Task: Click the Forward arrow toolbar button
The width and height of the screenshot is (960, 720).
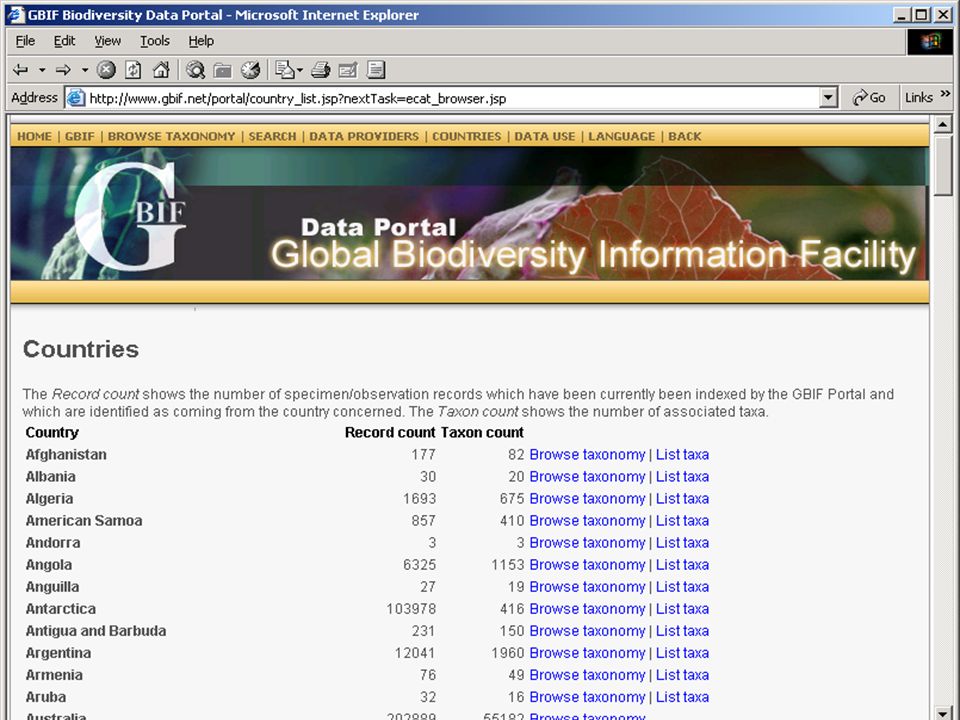Action: (x=63, y=70)
